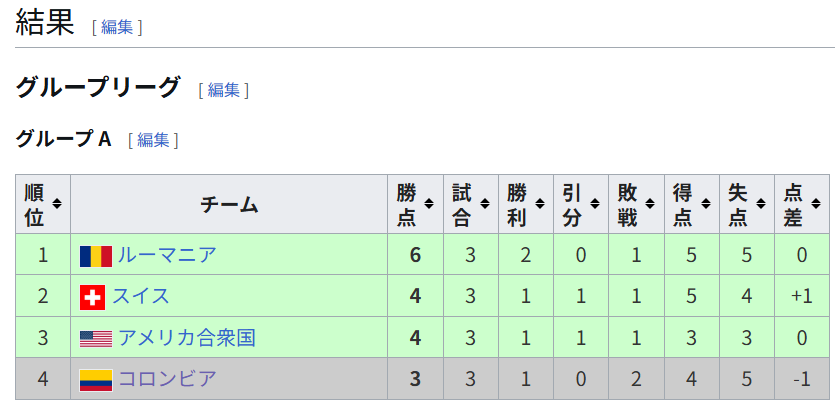Sort table by 引分 column arrows
Image resolution: width=835 pixels, height=407 pixels.
(595, 204)
